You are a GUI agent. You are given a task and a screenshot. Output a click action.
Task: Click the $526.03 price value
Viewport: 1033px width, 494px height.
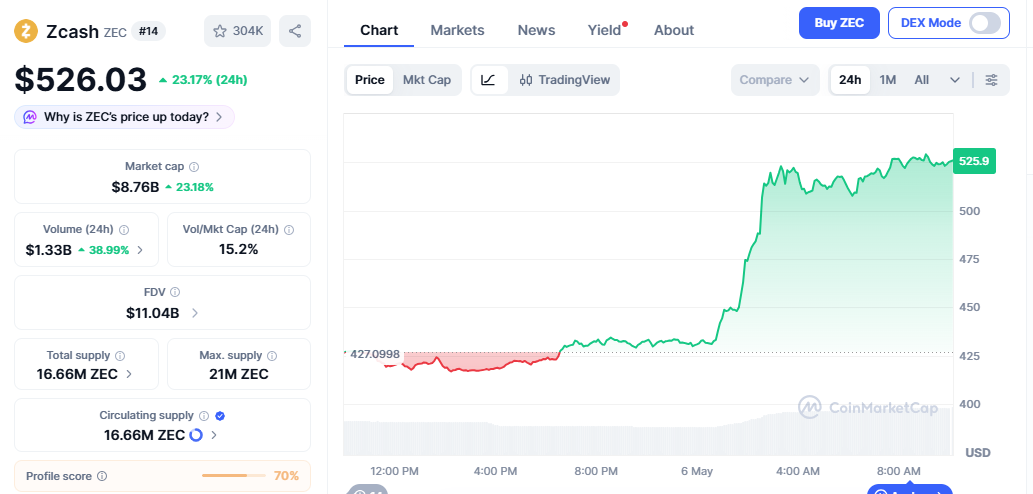point(80,80)
